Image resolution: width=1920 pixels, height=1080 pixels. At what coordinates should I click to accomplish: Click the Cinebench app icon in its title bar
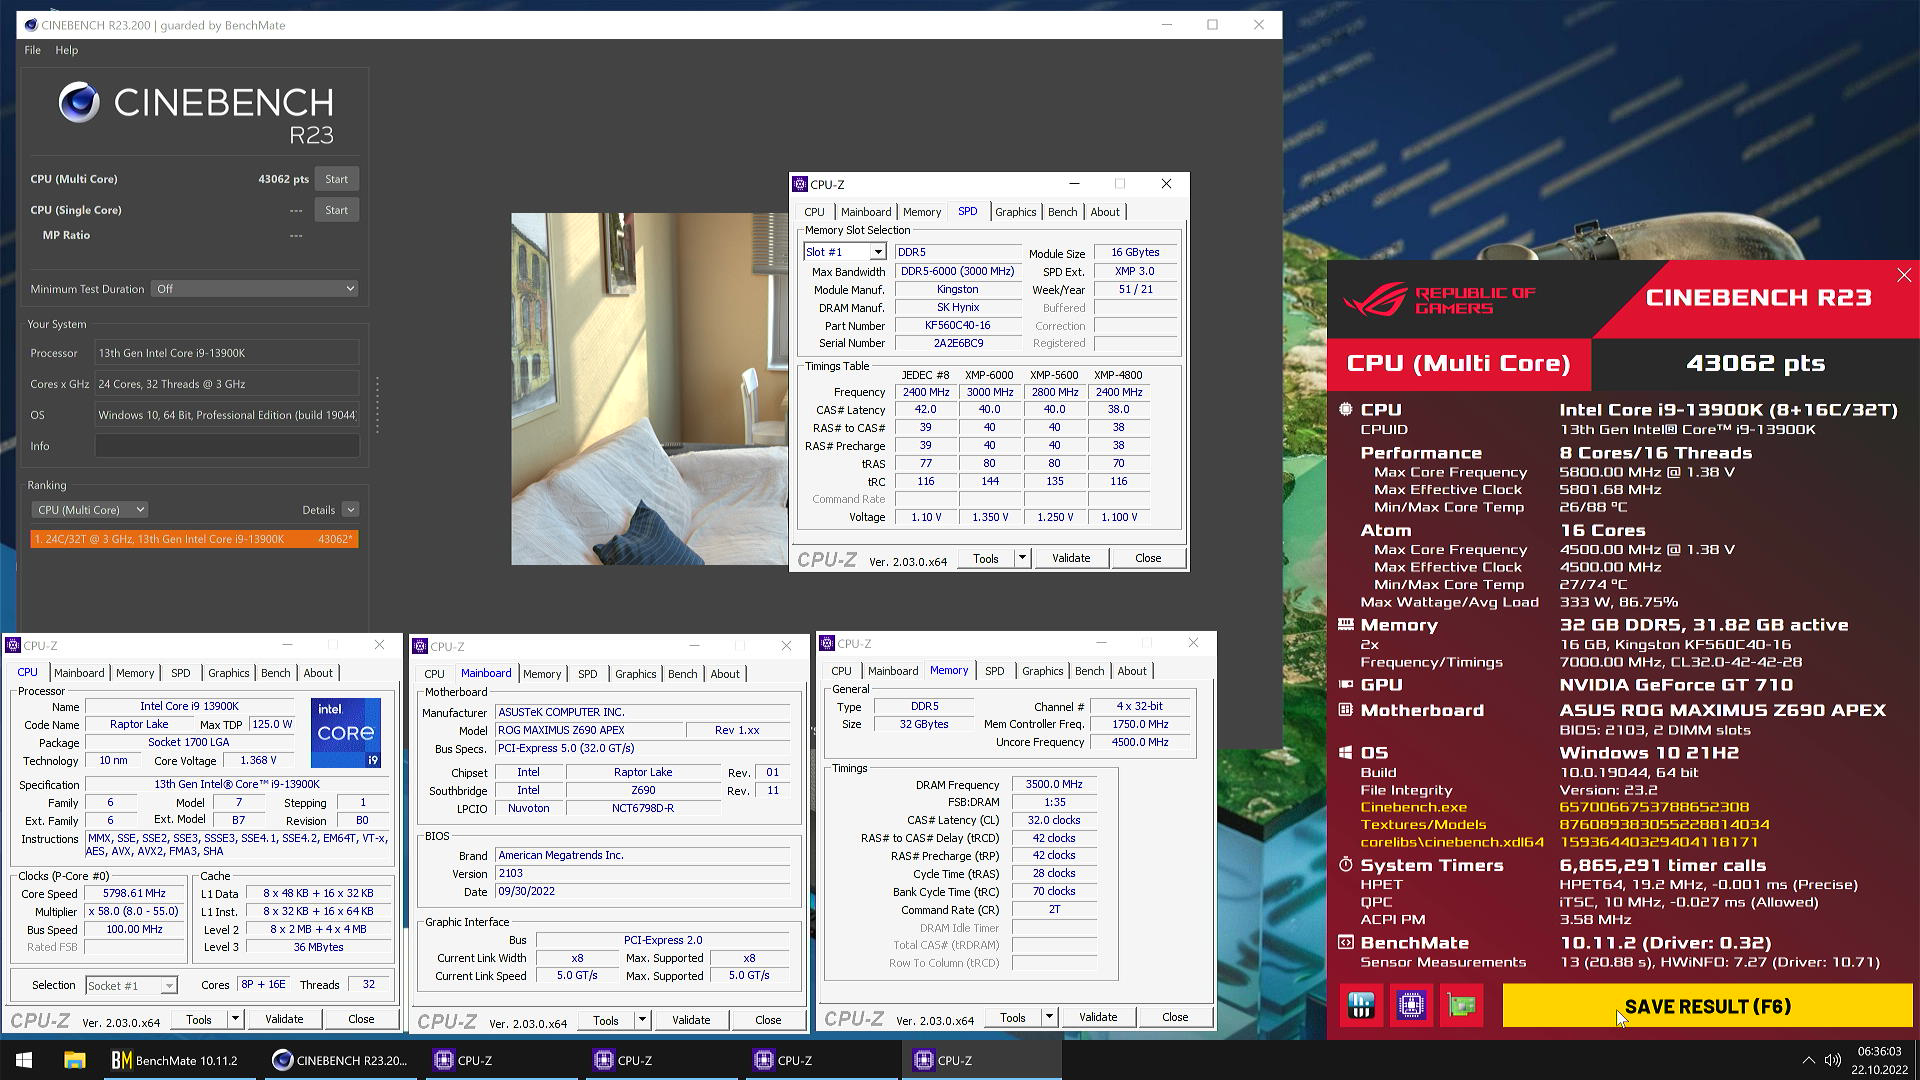[x=30, y=25]
